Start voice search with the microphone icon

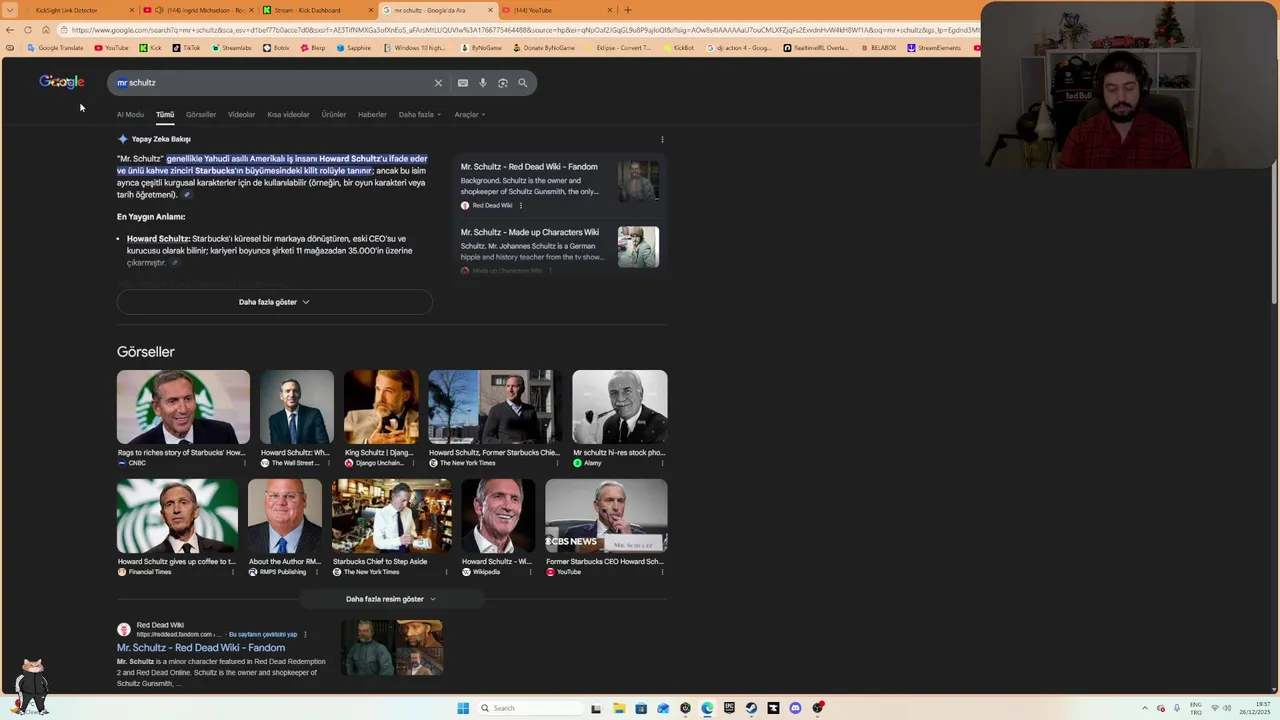point(482,83)
